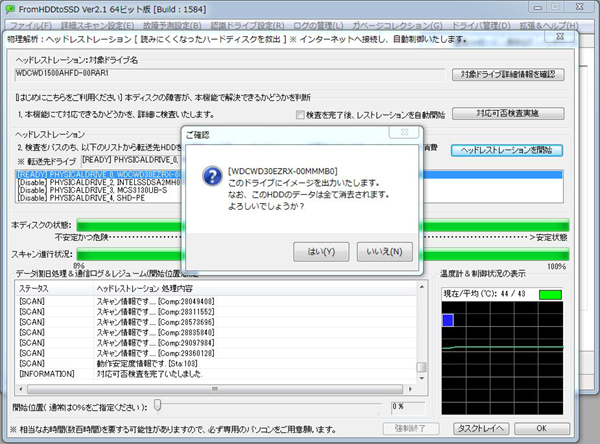This screenshot has width=600, height=444.
Task: Minimize the FromHDDtoSSD main window
Action: [x=537, y=7]
